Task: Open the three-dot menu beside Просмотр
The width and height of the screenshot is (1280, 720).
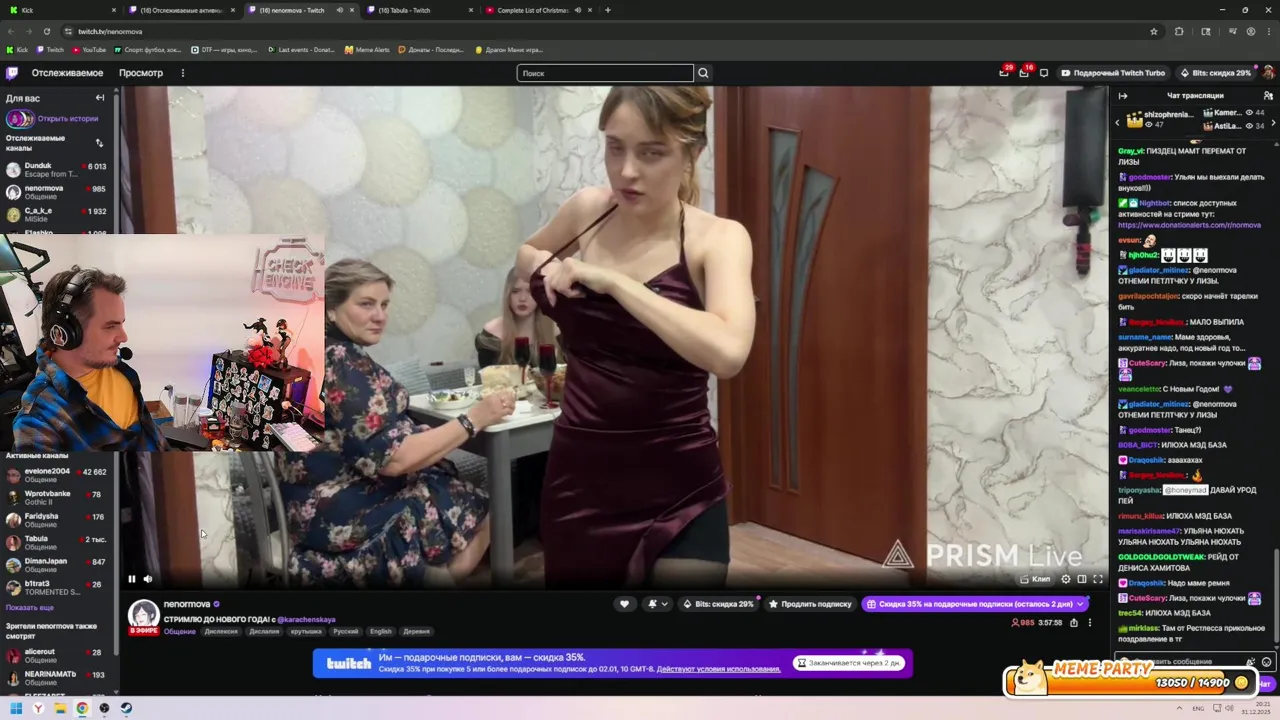Action: 182,73
